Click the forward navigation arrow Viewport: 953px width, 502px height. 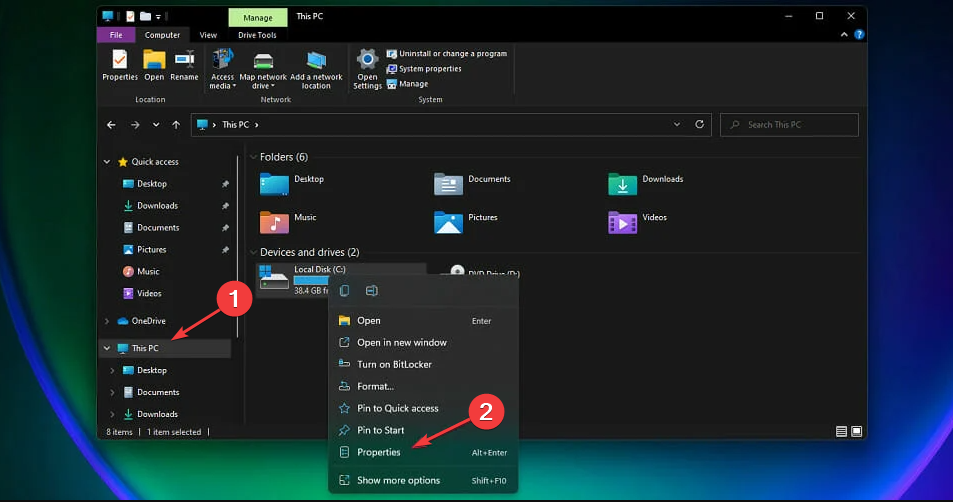(x=135, y=125)
